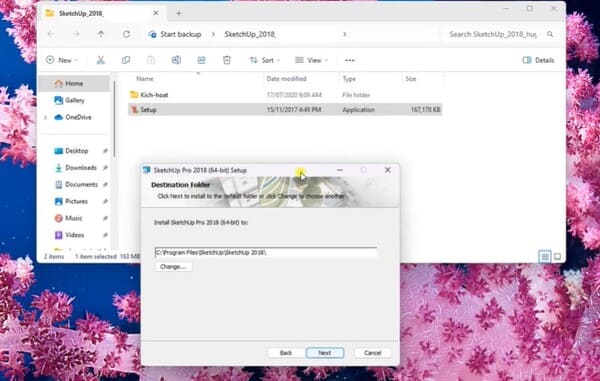Viewport: 600px width, 381px height.
Task: Click the Delete trash icon
Action: [227, 60]
